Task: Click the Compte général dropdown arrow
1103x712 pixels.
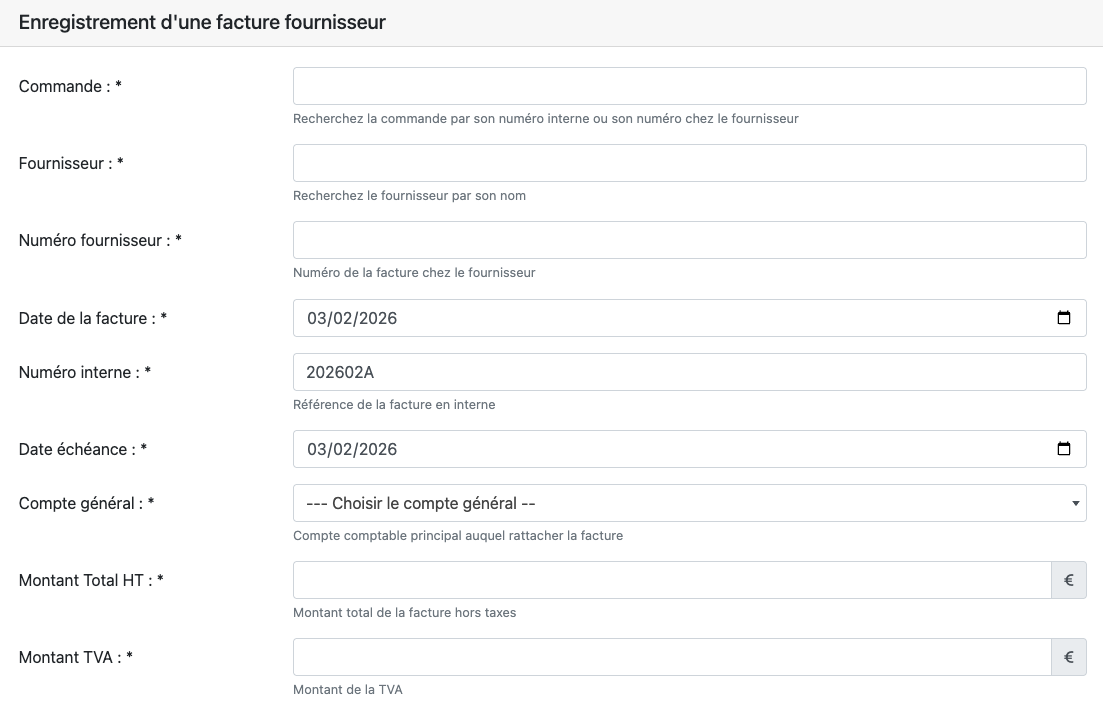Action: click(1075, 503)
